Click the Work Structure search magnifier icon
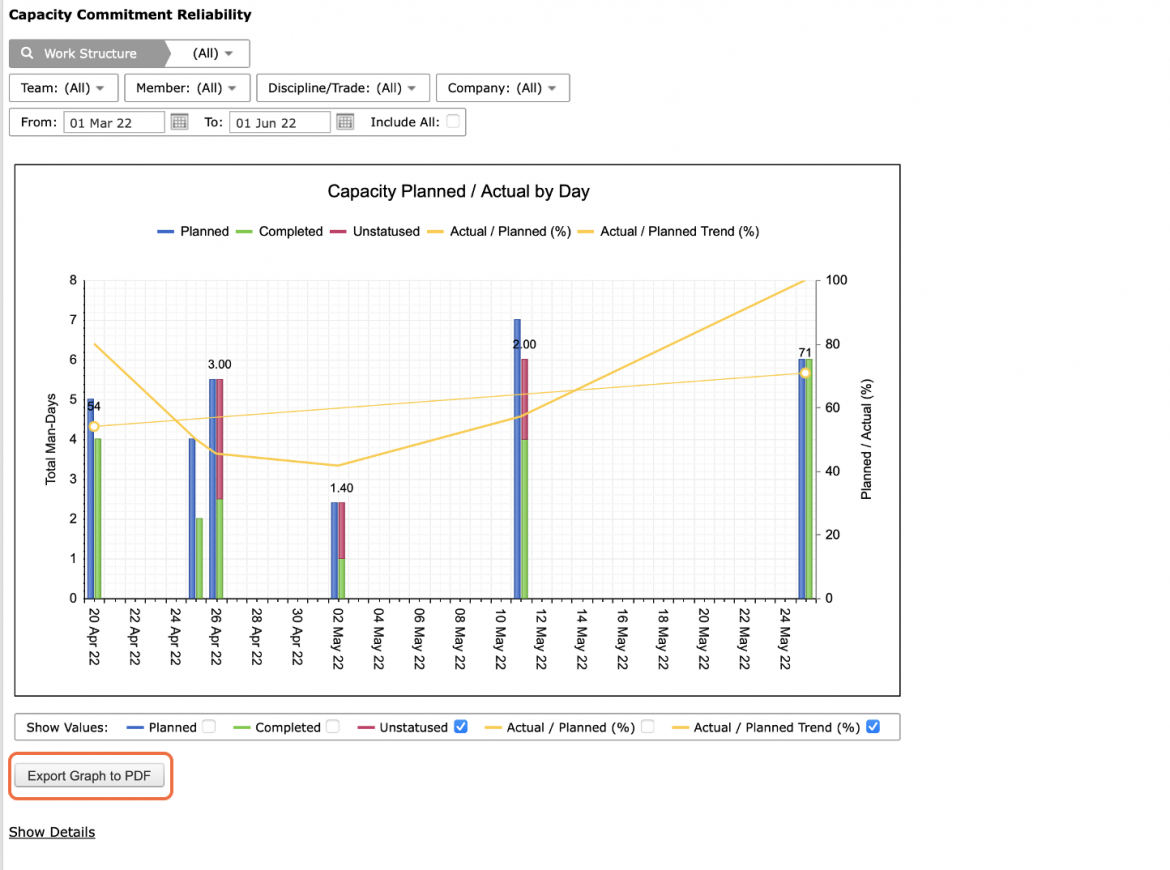 point(27,53)
